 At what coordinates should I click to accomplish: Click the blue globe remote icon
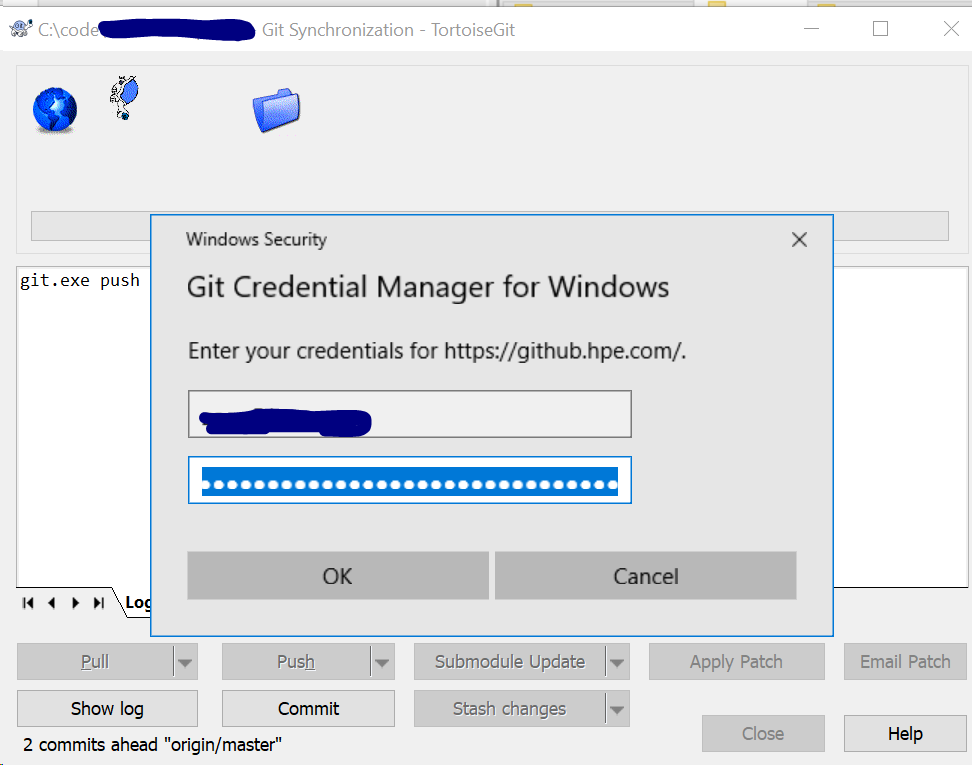pyautogui.click(x=54, y=110)
